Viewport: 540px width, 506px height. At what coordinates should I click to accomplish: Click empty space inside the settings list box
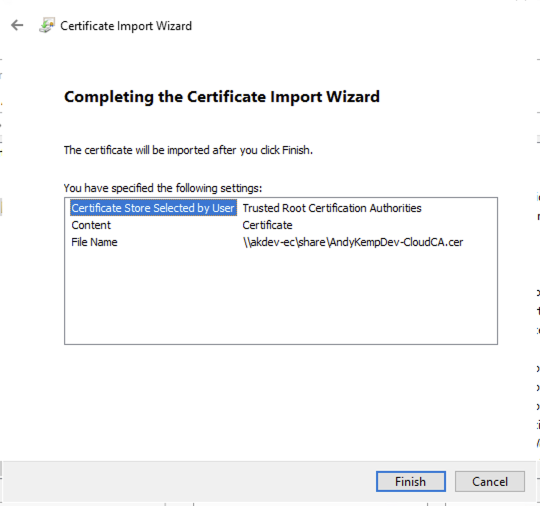pyautogui.click(x=281, y=296)
